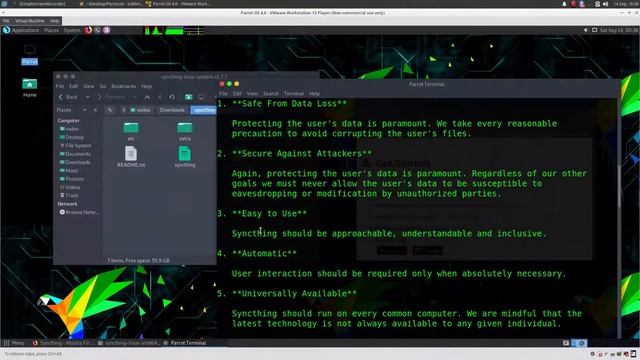Viewport: 640px width, 360px height.
Task: Open the System menu in top panel
Action: coord(72,30)
